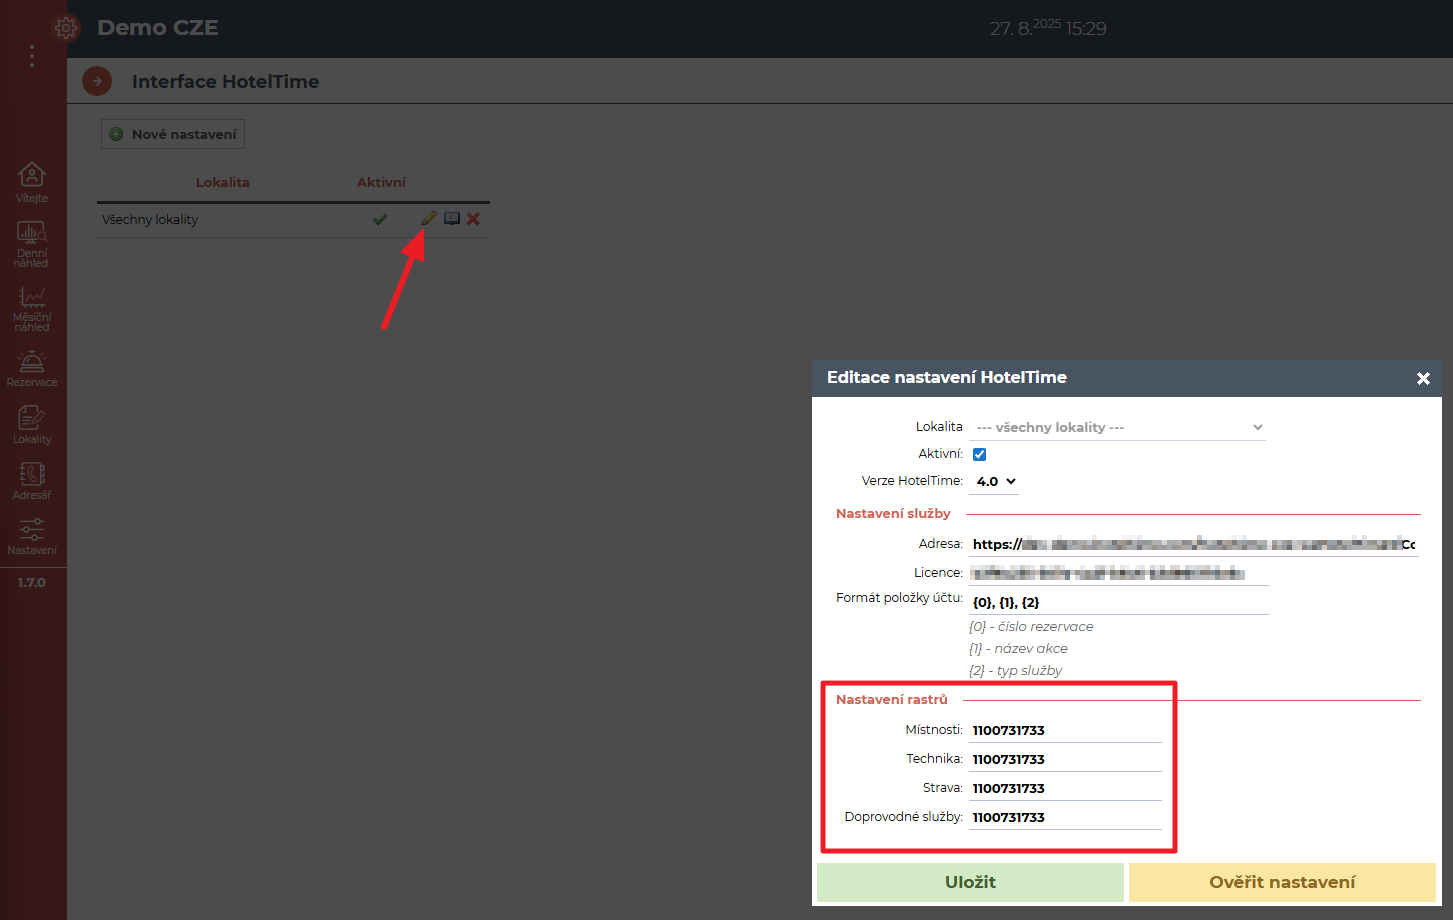Click the '{2} - typ služby' hint
The height and width of the screenshot is (920, 1453).
pos(1015,670)
